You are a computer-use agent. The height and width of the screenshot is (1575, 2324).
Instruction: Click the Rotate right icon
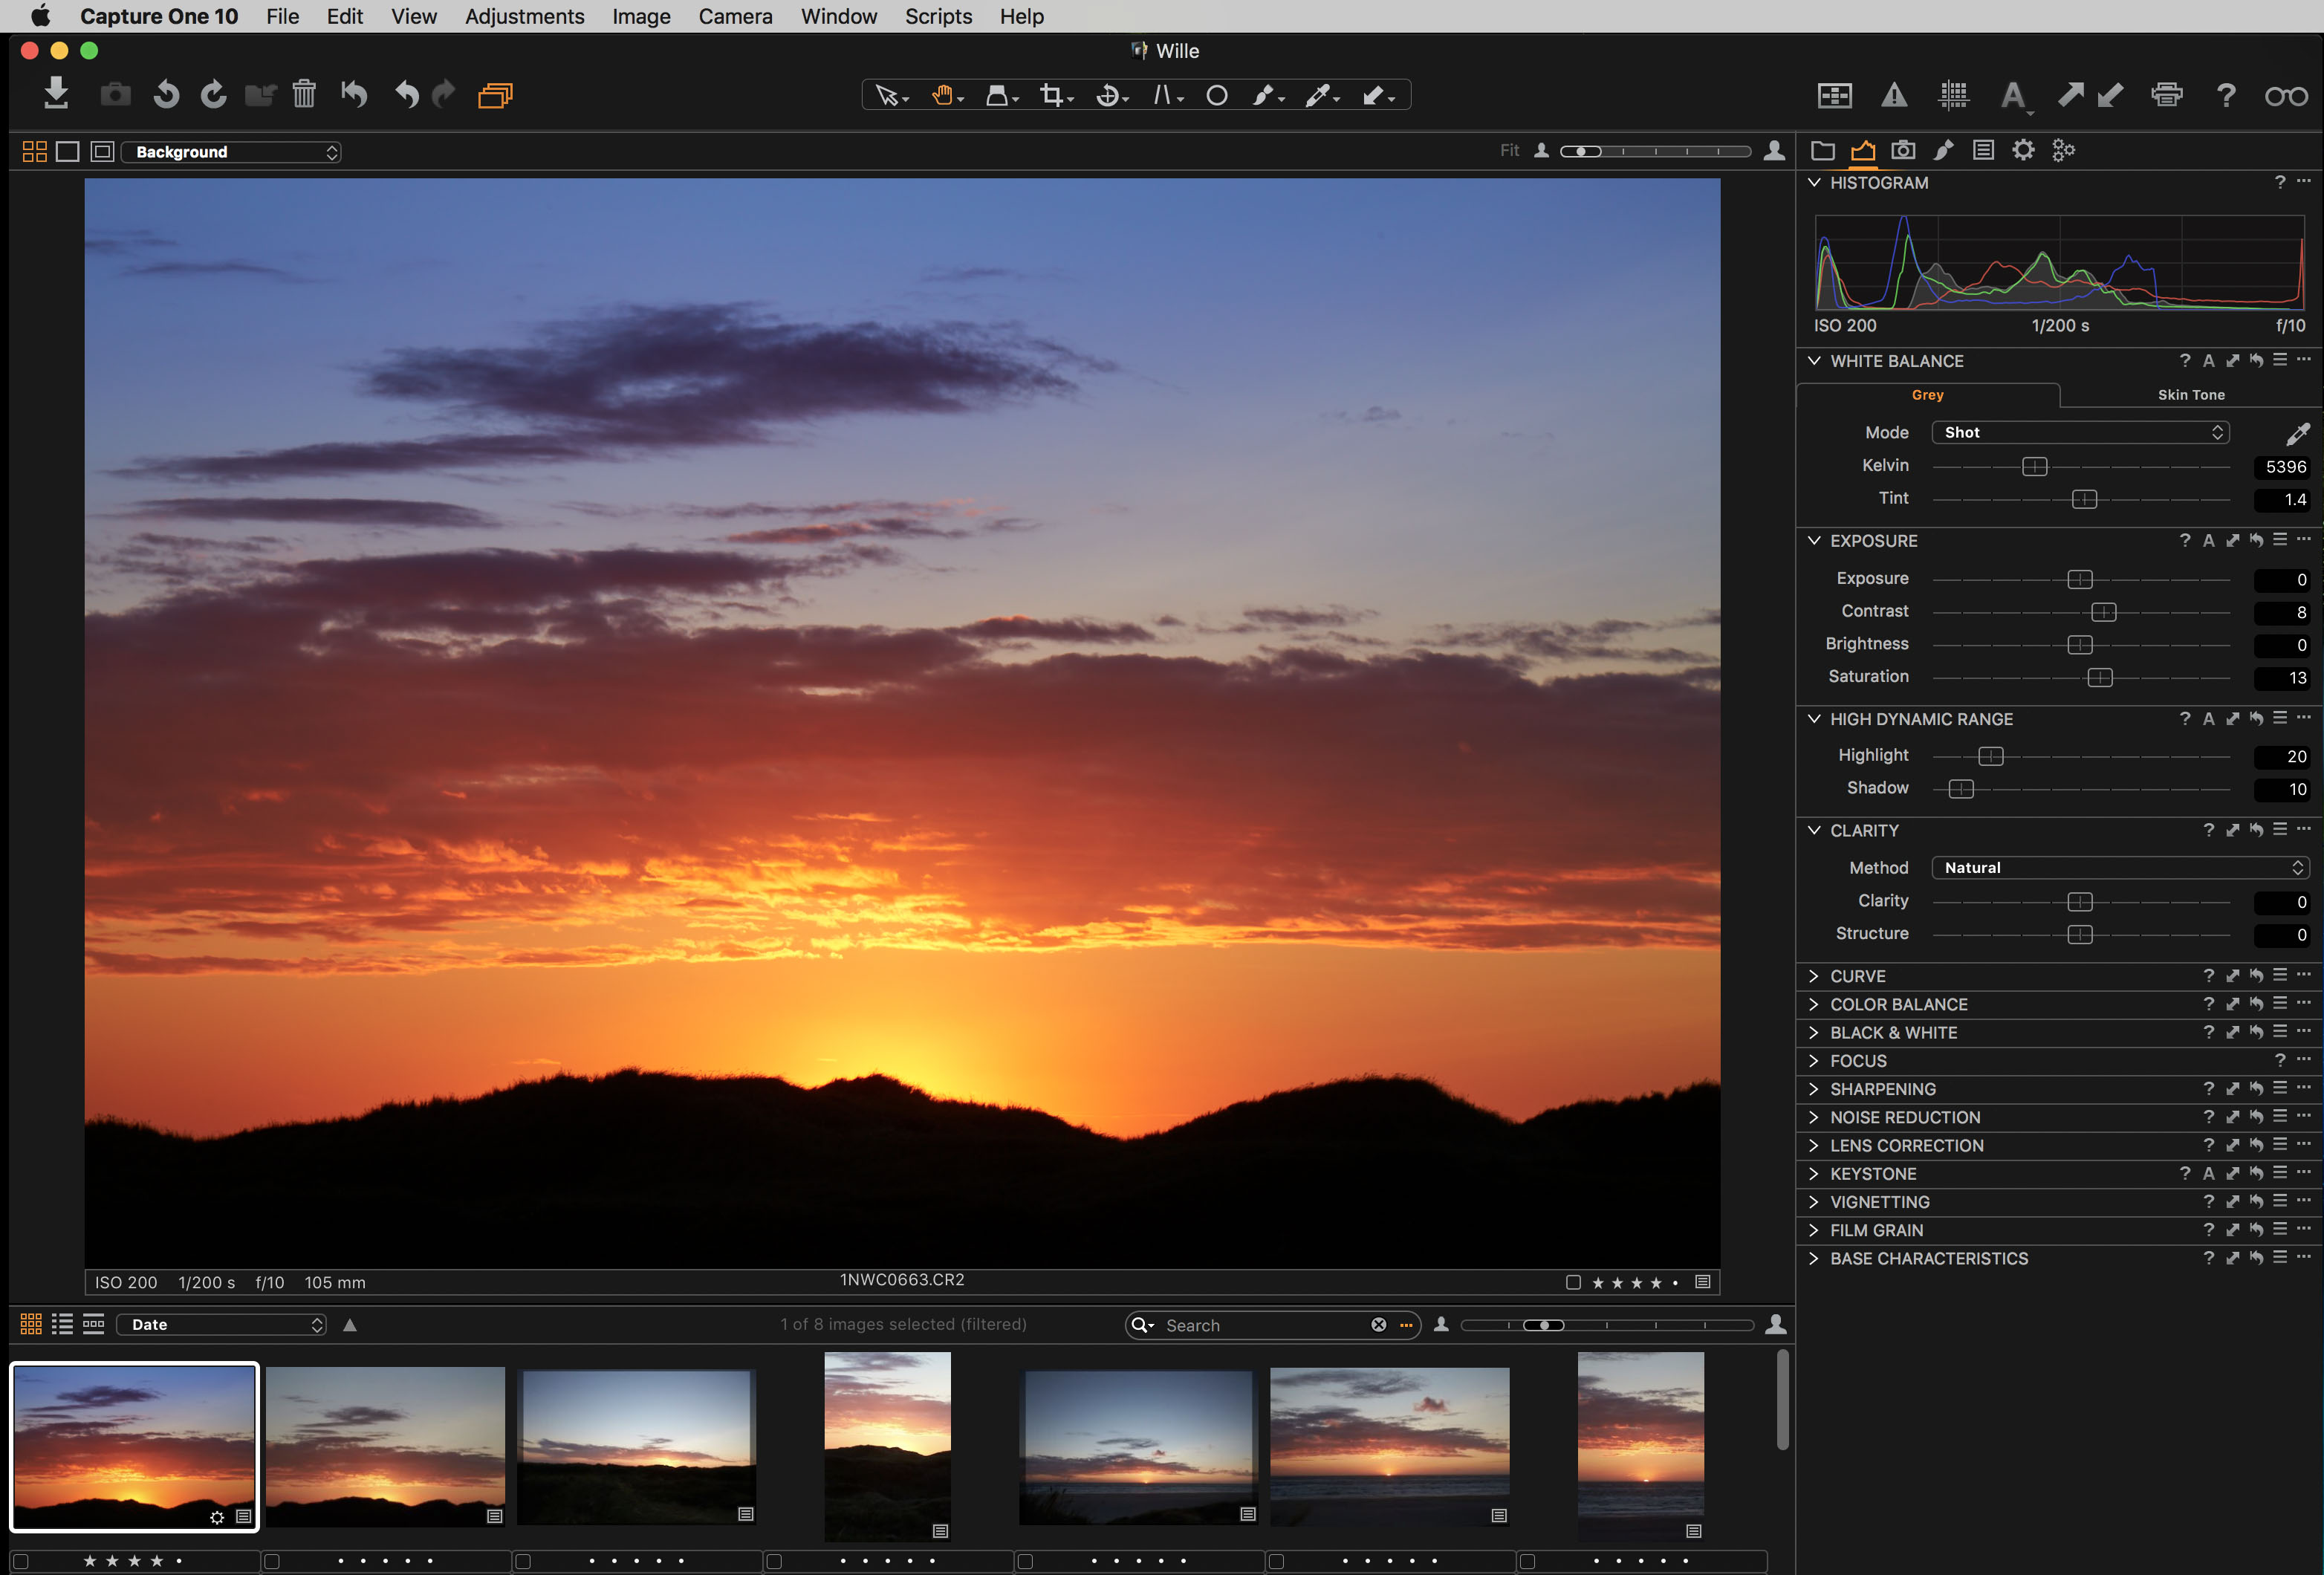click(x=213, y=95)
